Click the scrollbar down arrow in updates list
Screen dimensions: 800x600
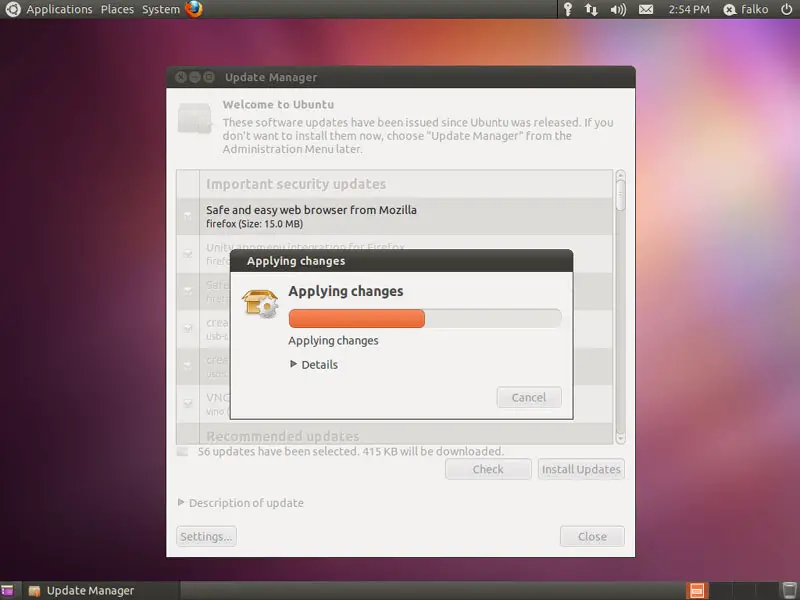coord(620,438)
